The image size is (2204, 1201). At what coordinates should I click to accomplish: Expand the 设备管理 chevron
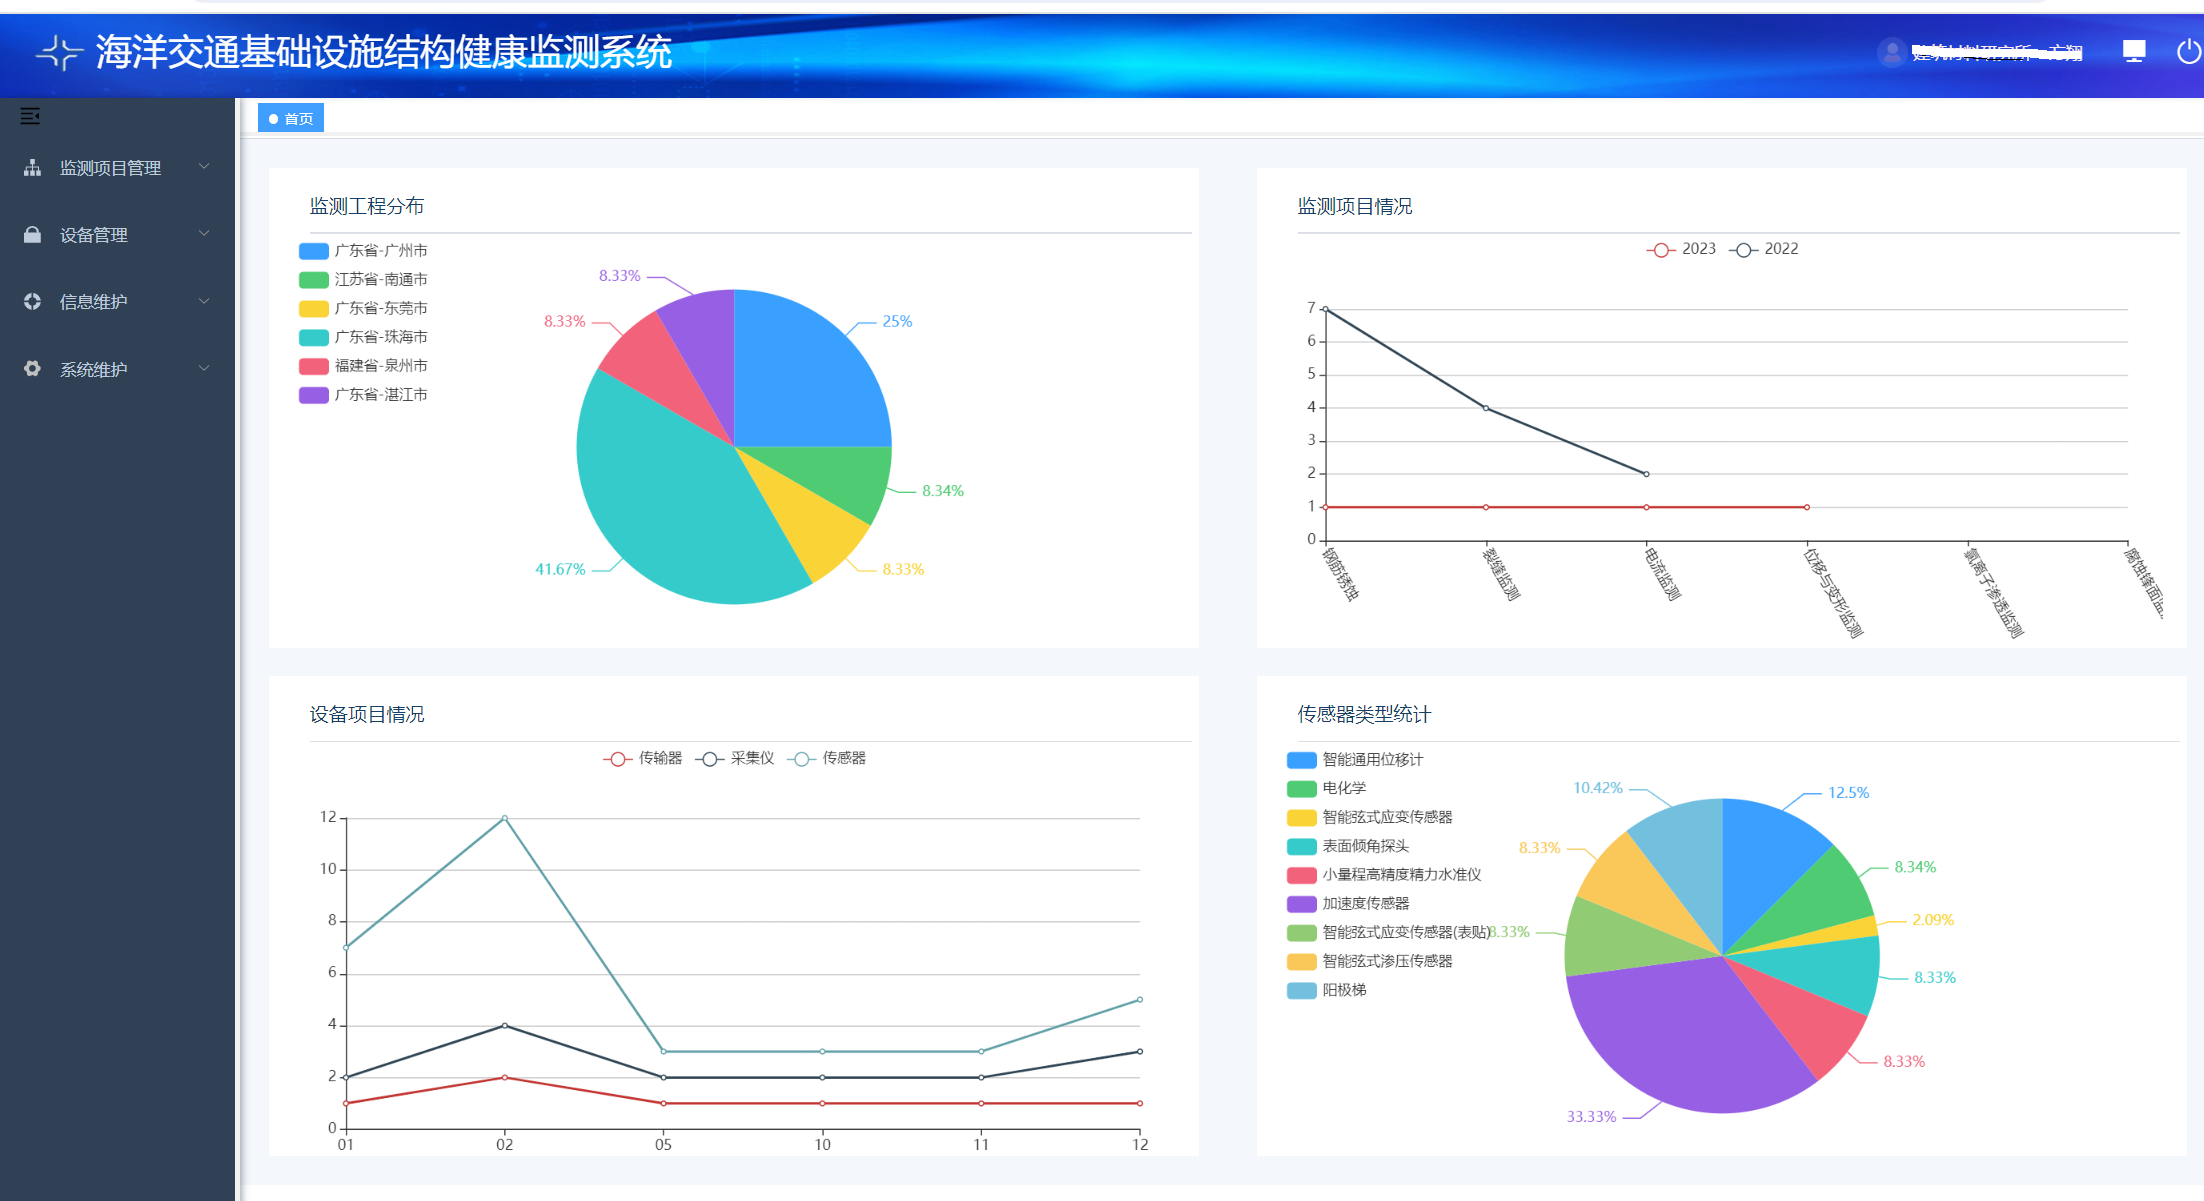204,234
